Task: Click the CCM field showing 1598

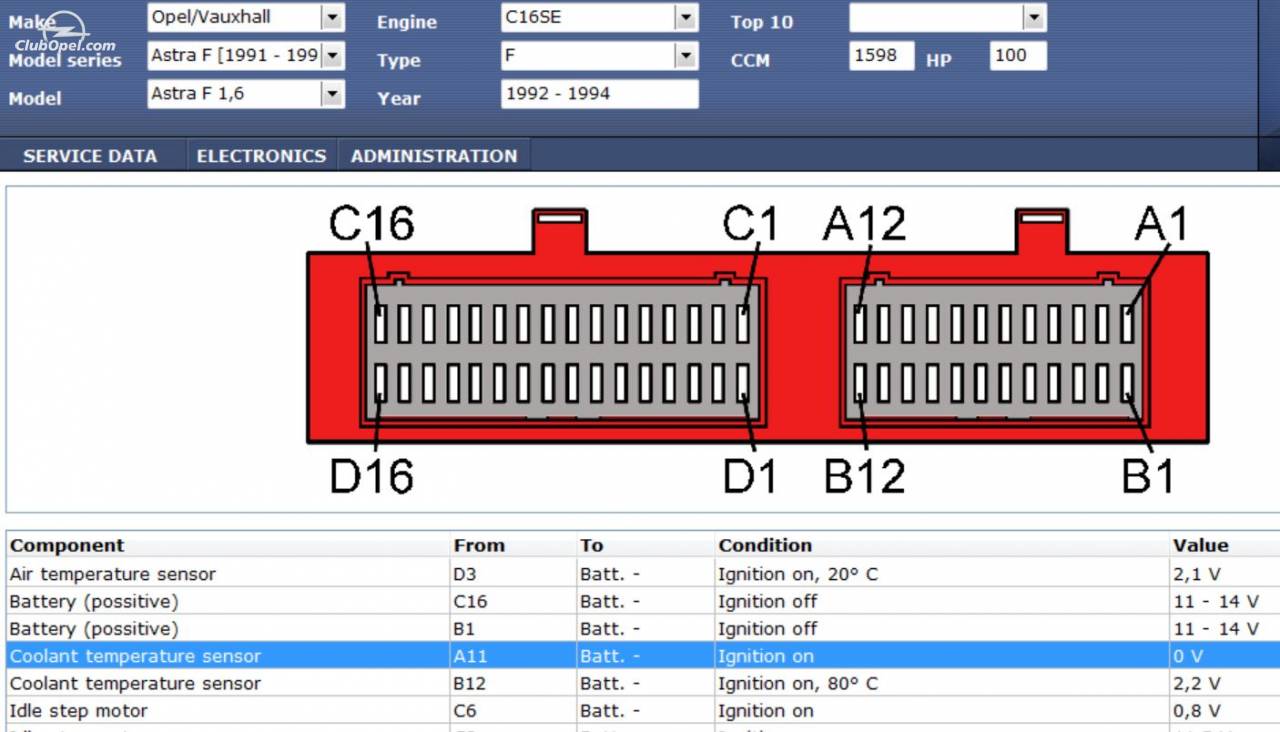Action: tap(882, 55)
